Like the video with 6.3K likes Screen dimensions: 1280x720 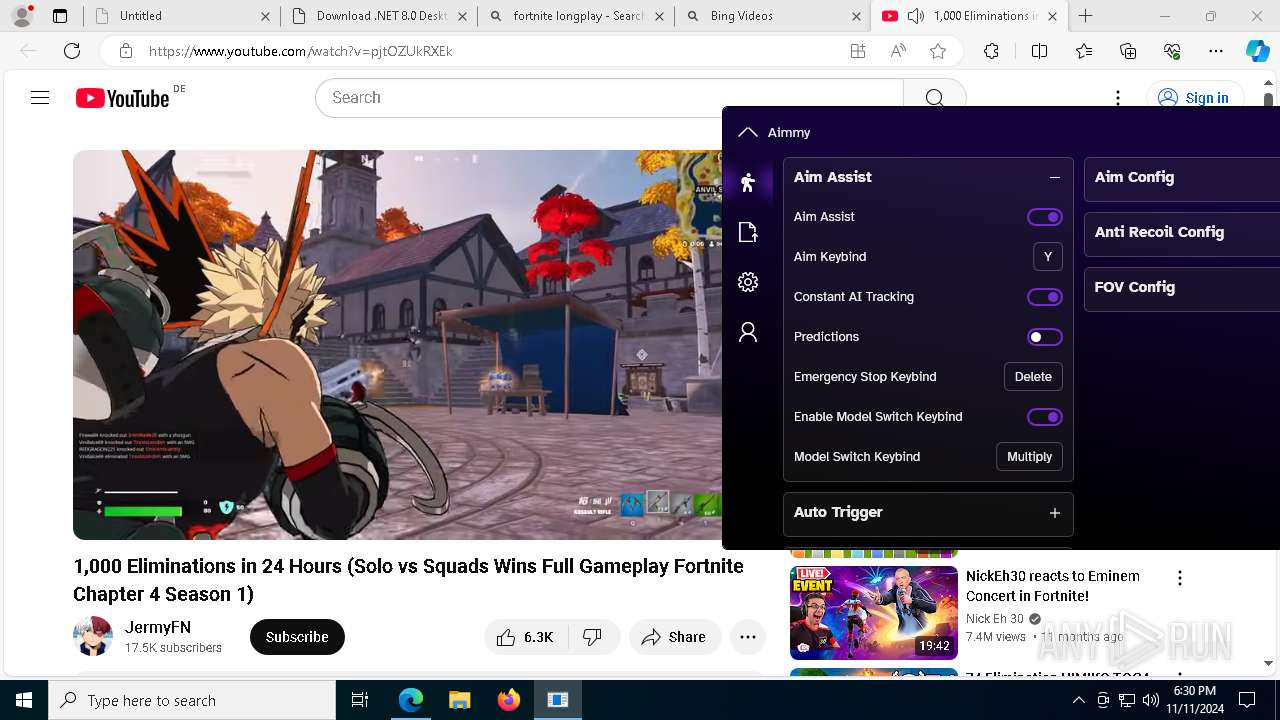pos(527,637)
